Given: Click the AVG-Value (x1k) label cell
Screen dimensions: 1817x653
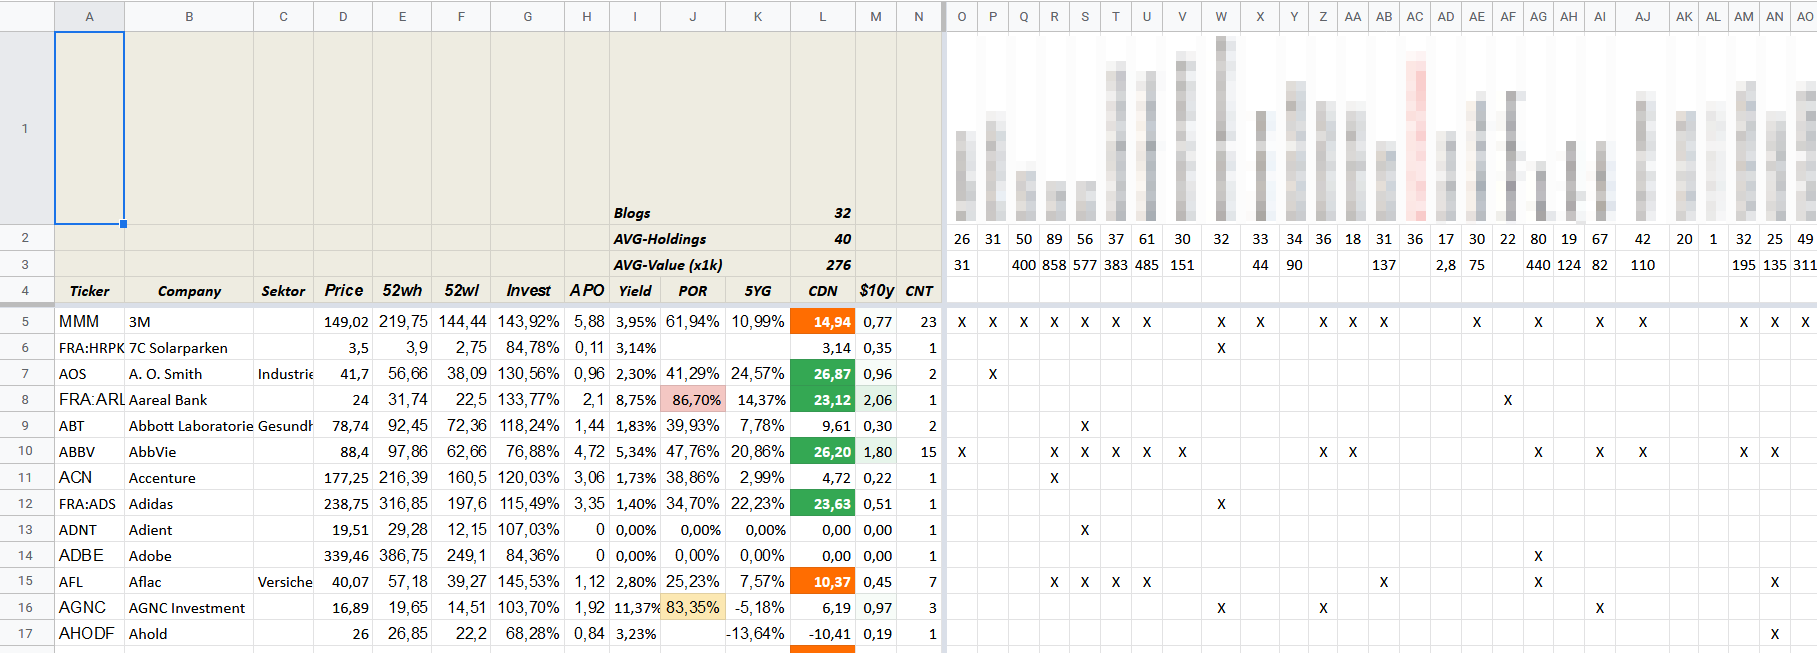Looking at the screenshot, I should 668,265.
